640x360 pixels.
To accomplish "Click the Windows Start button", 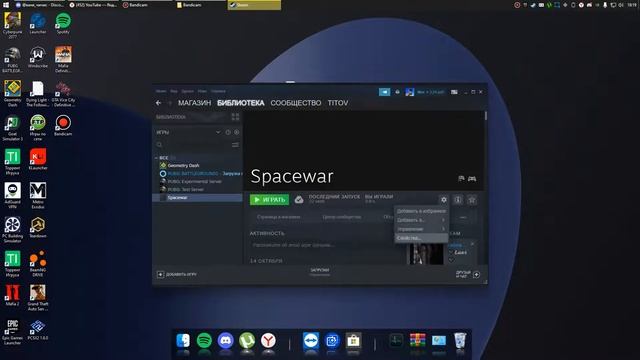I will [x=6, y=5].
